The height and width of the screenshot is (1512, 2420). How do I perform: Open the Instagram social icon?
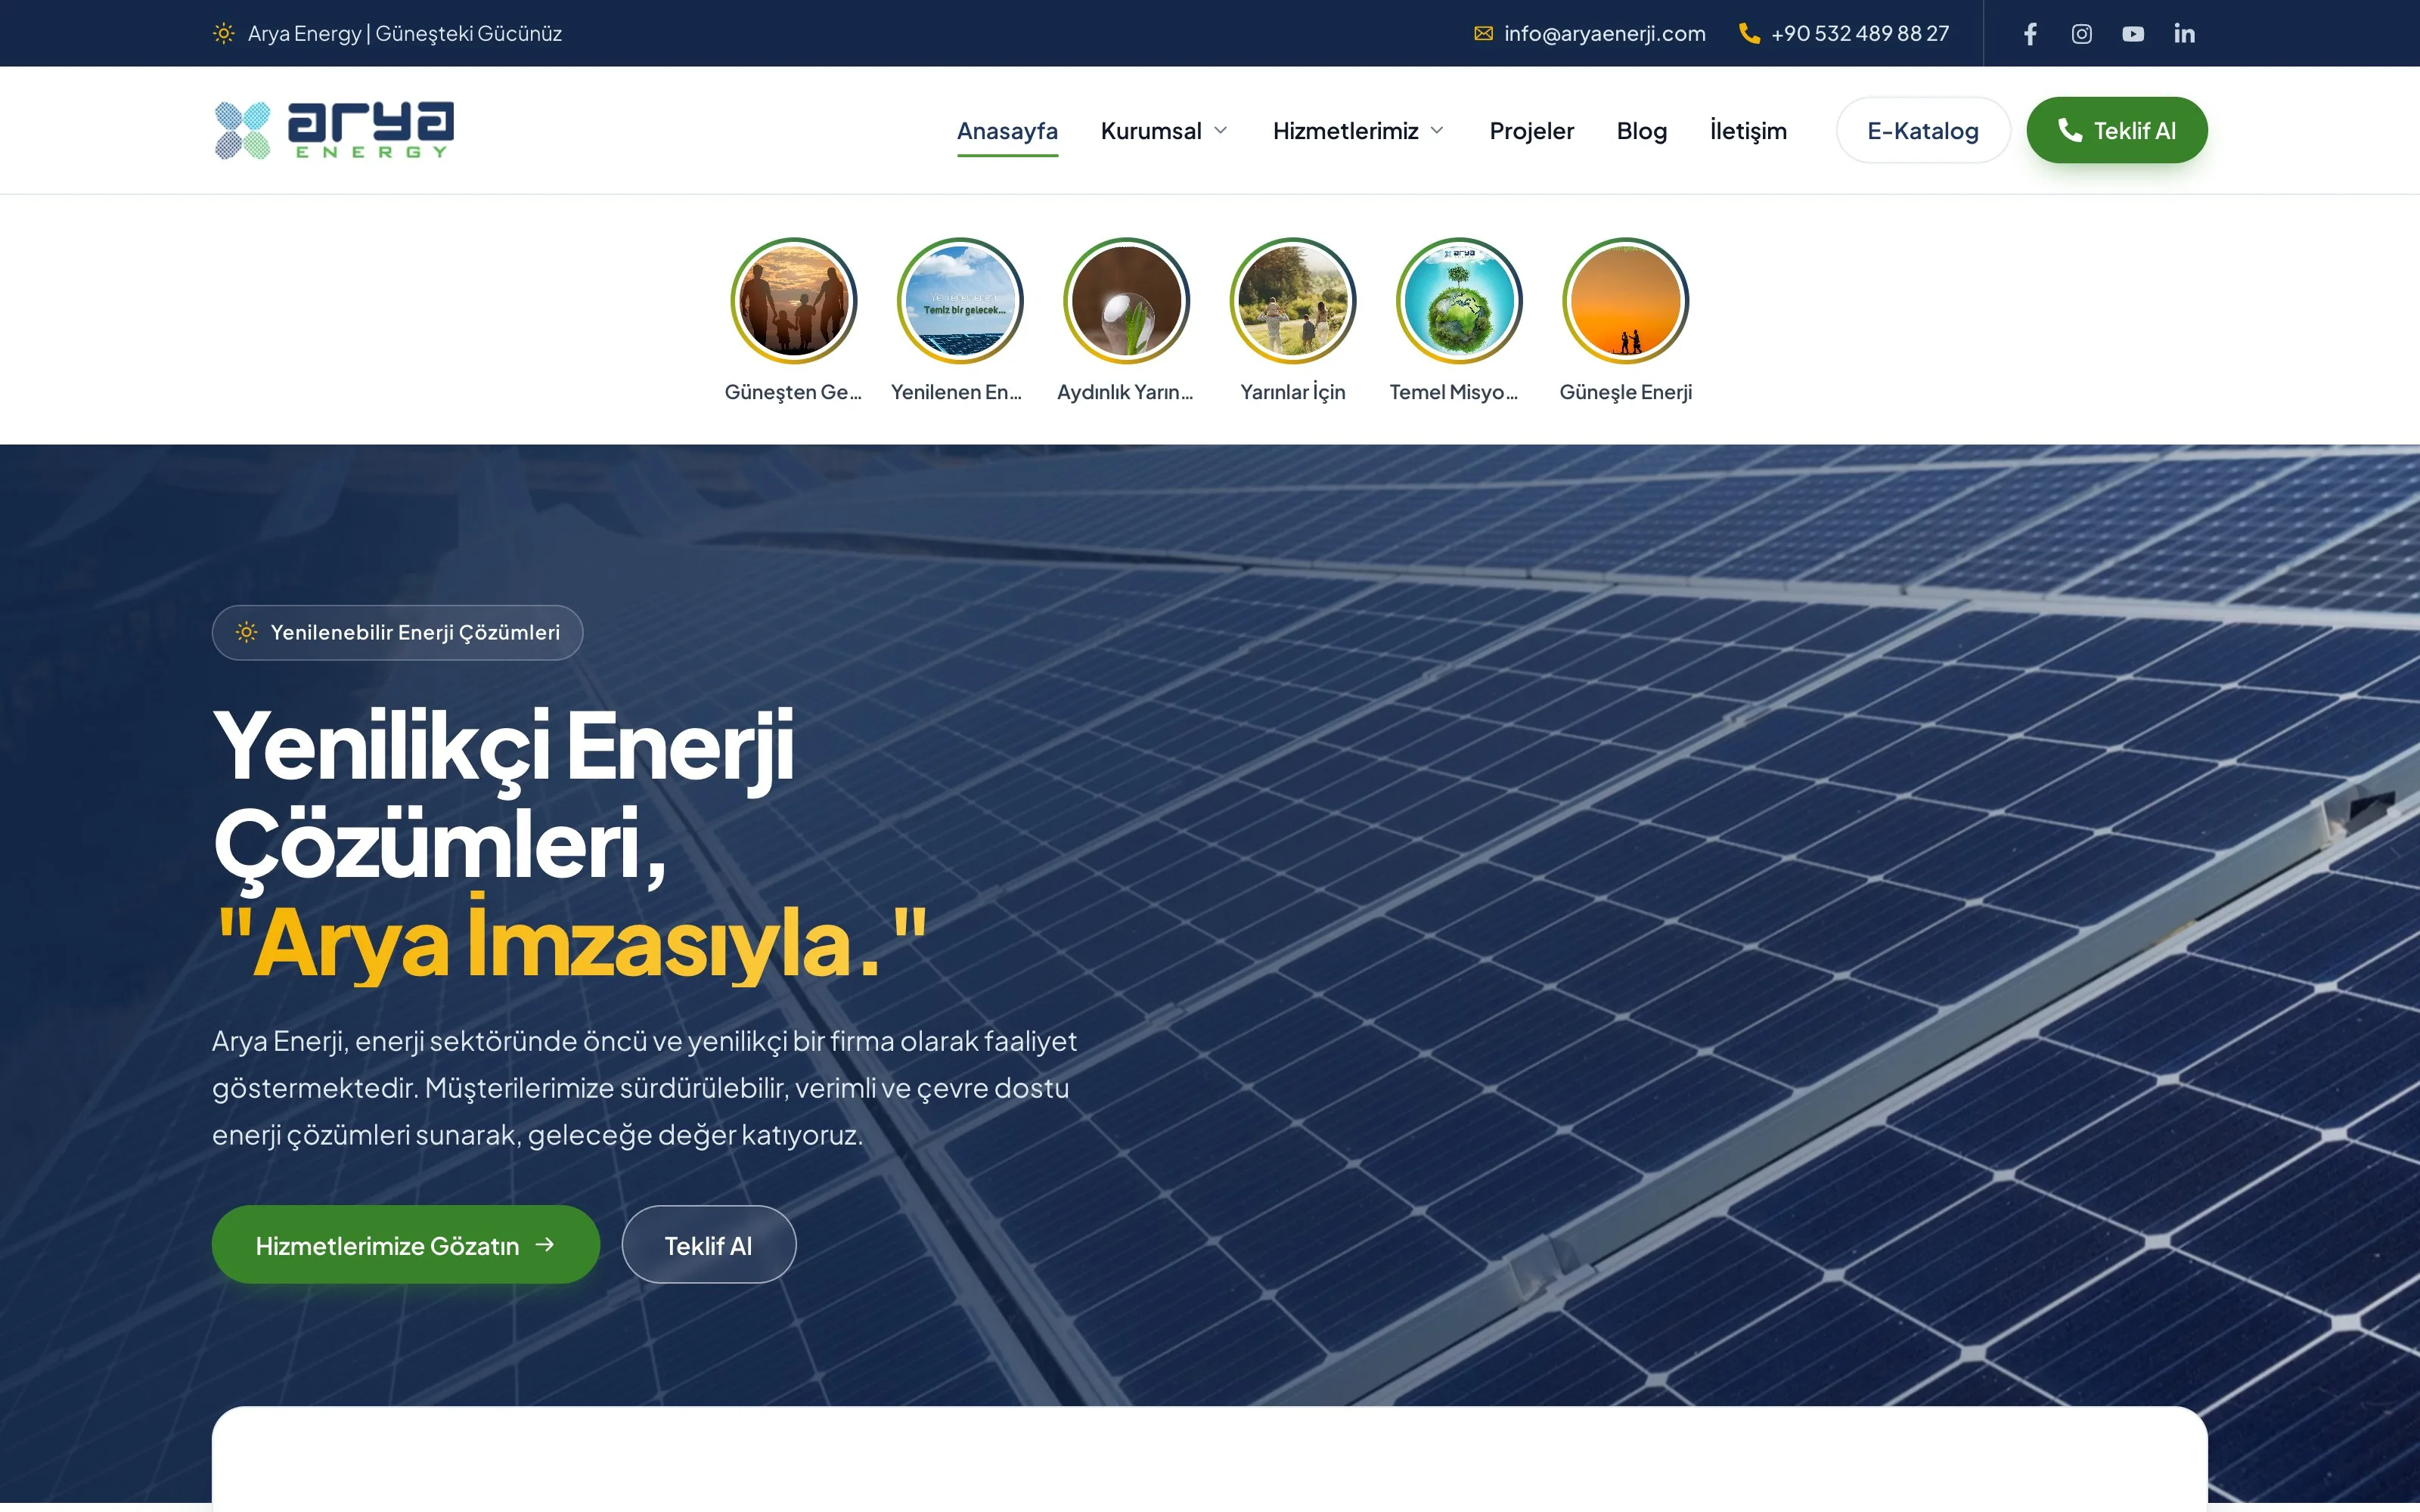click(x=2081, y=34)
